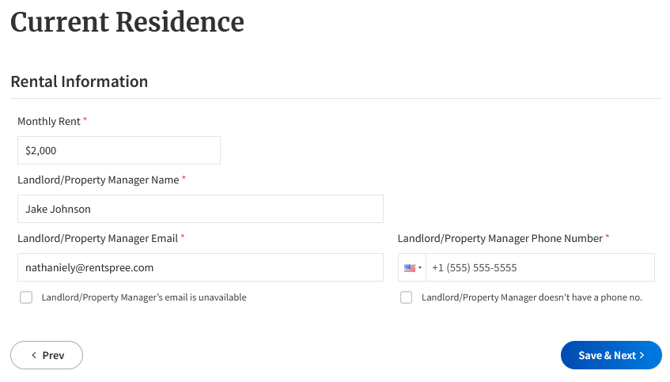The height and width of the screenshot is (382, 670).
Task: Click the +1 (555) 555-5555 phone field
Action: point(540,267)
